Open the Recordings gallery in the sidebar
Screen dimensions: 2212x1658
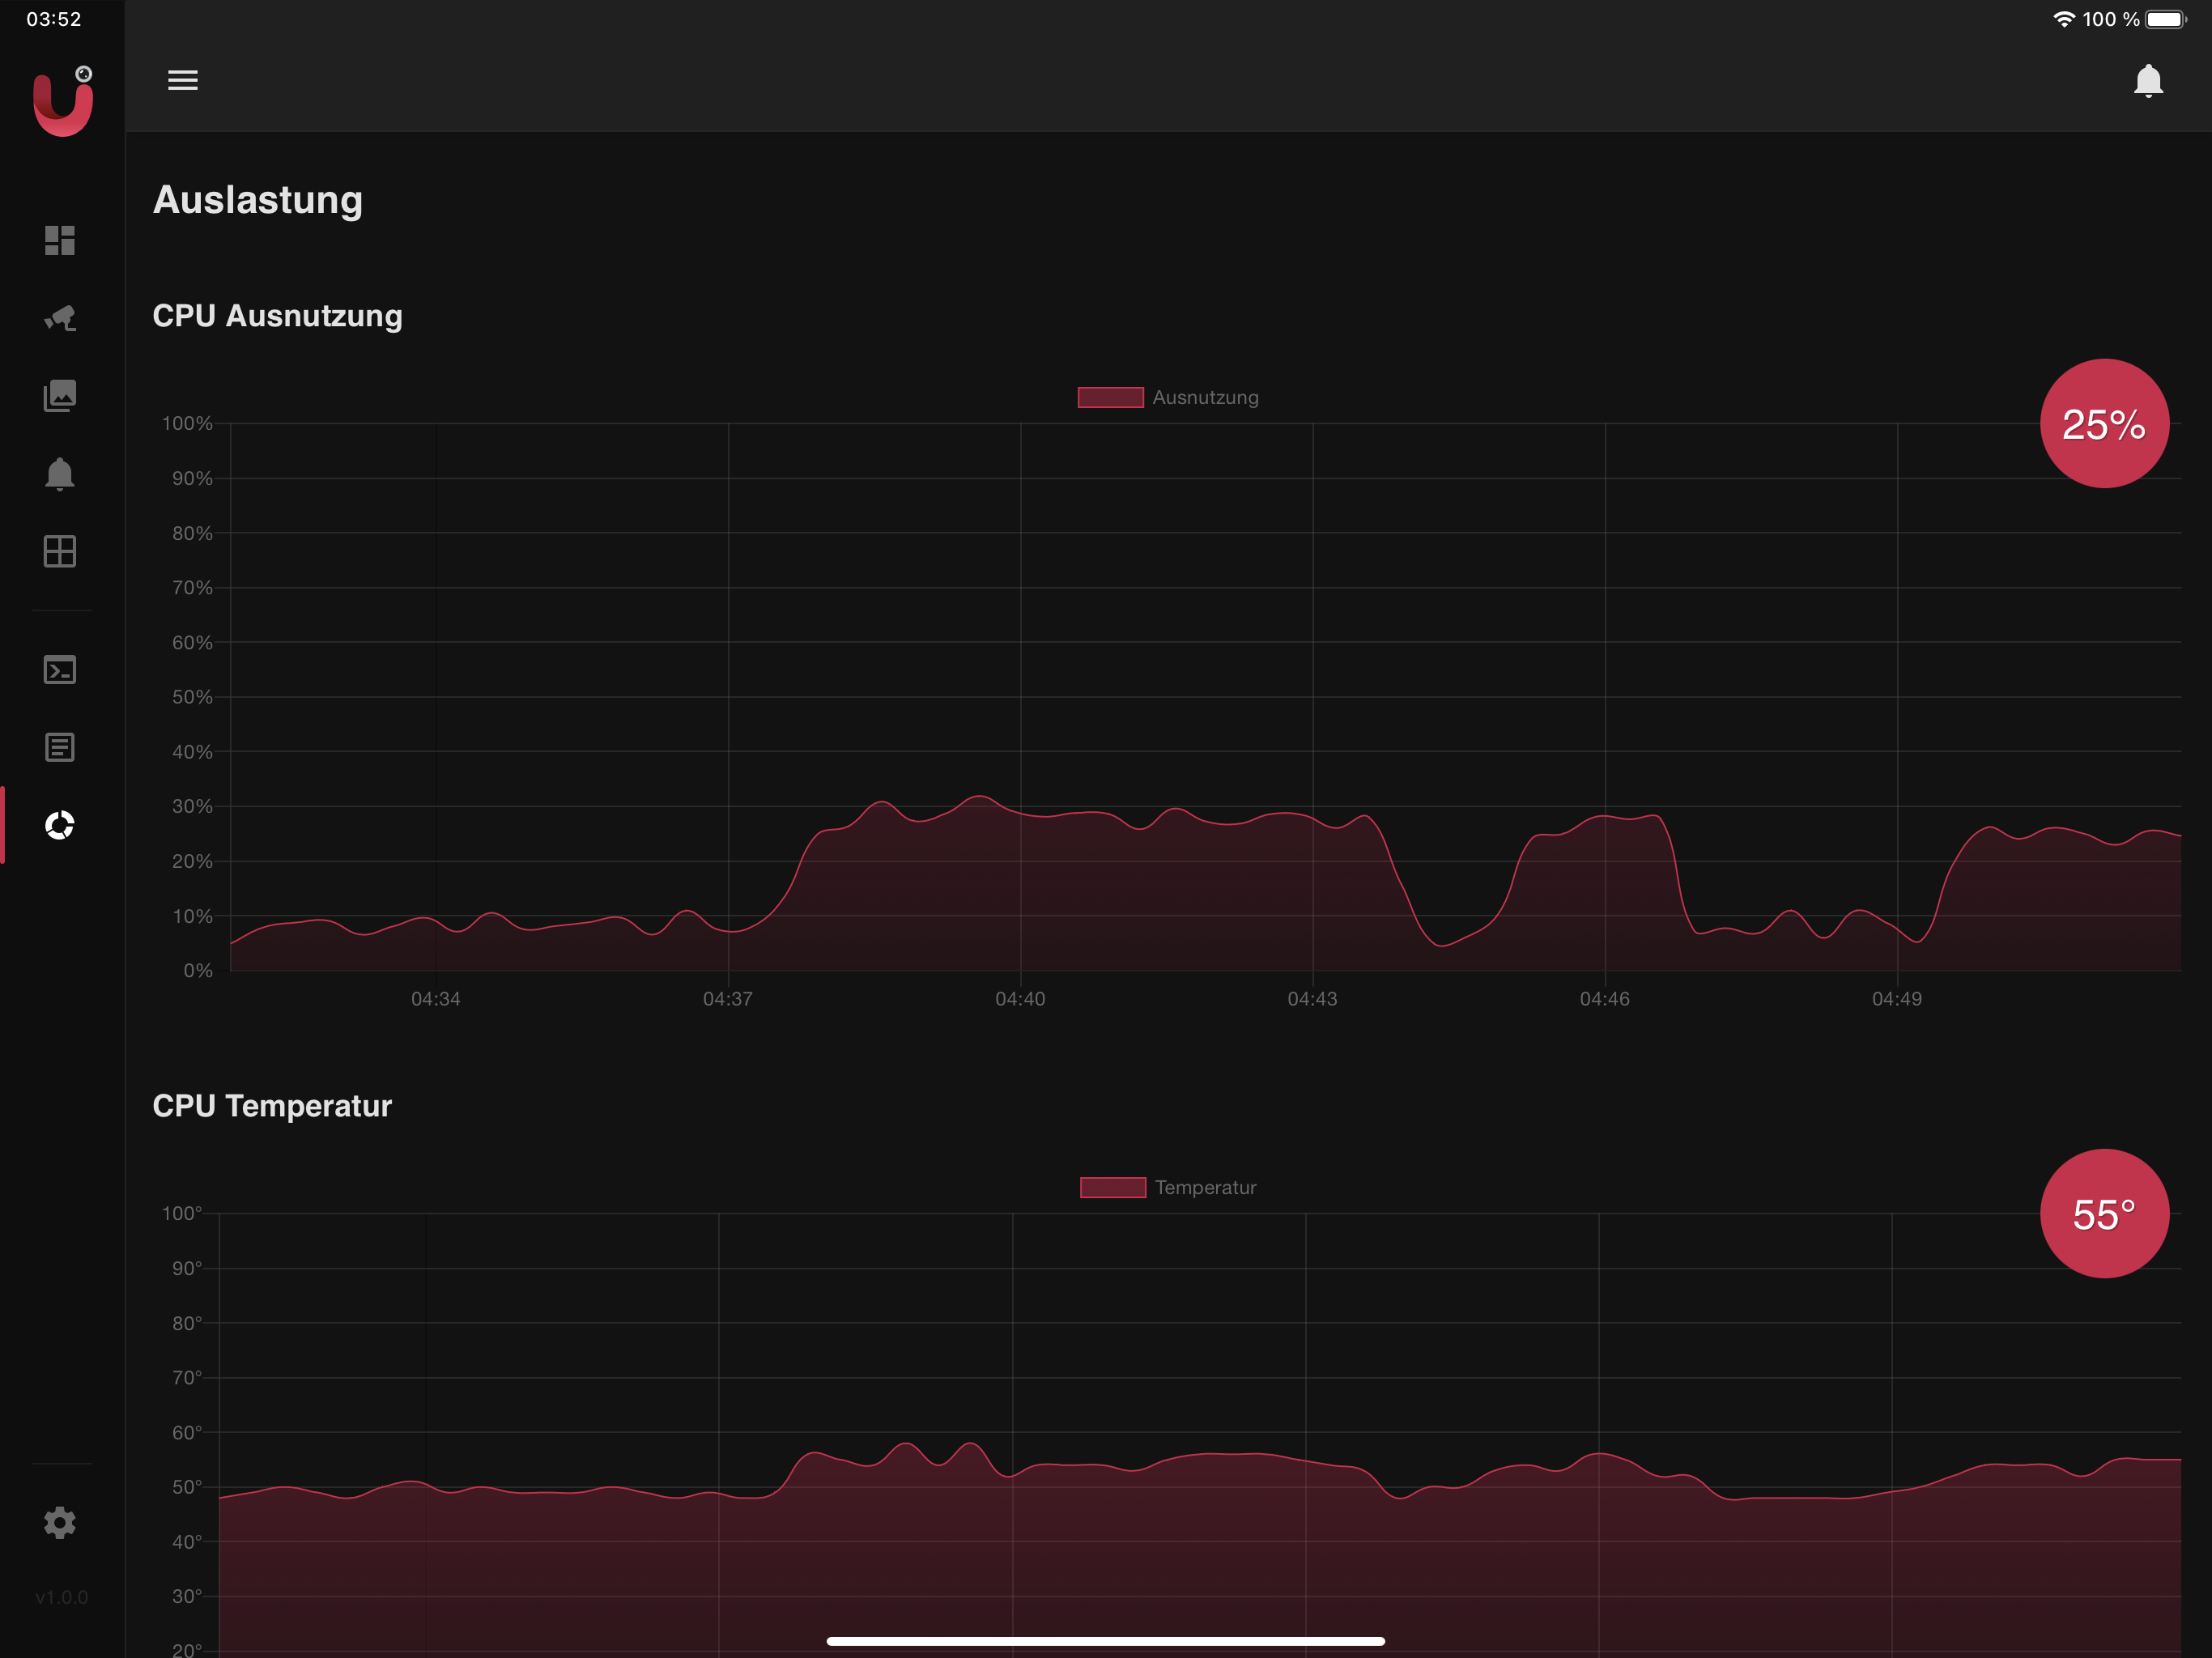point(60,396)
